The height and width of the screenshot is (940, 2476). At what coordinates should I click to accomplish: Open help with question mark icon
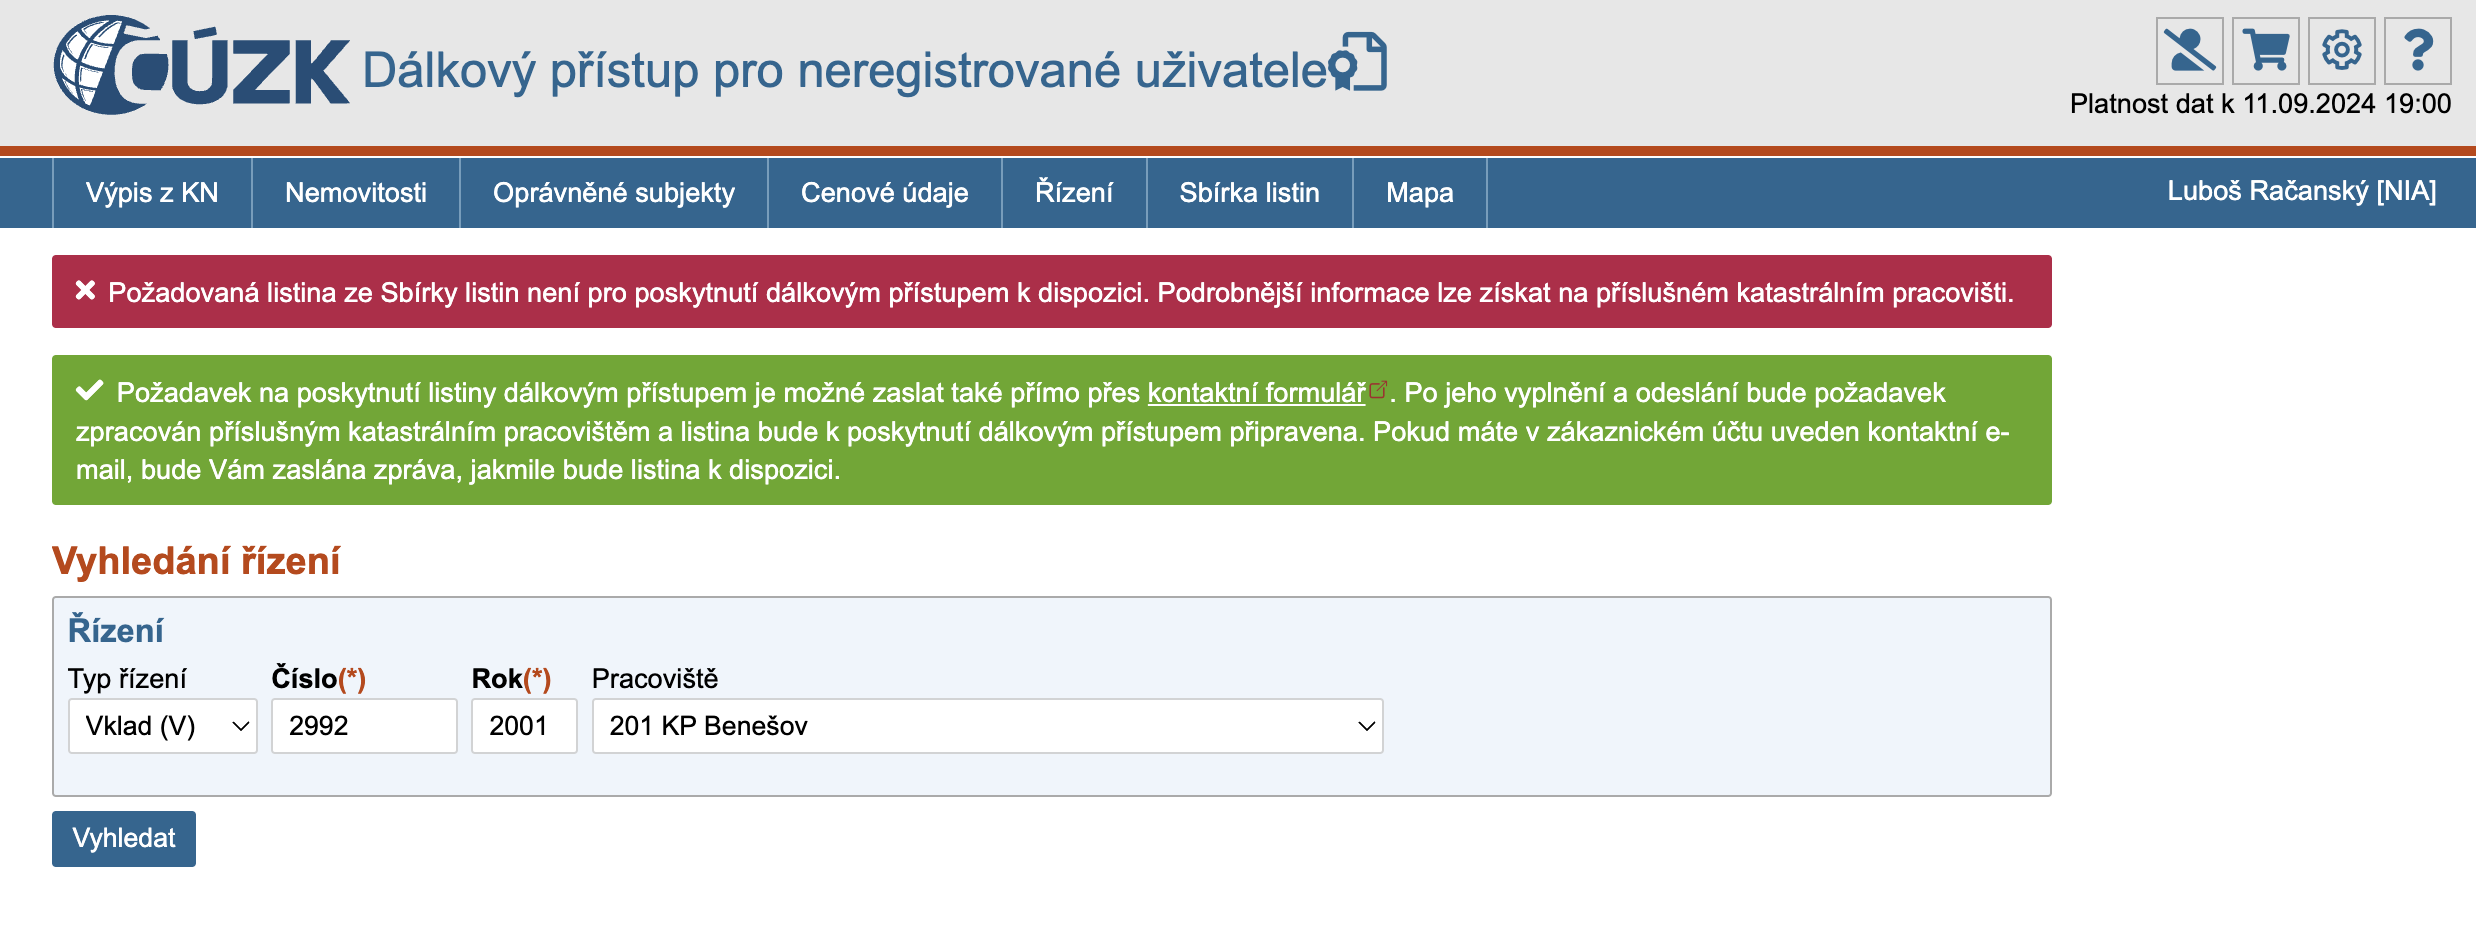click(2417, 51)
